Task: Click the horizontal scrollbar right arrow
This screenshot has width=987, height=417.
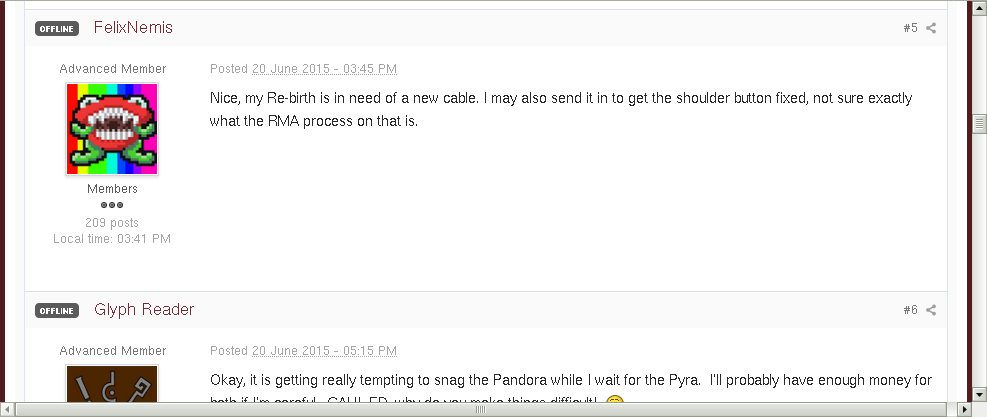Action: coord(963,409)
